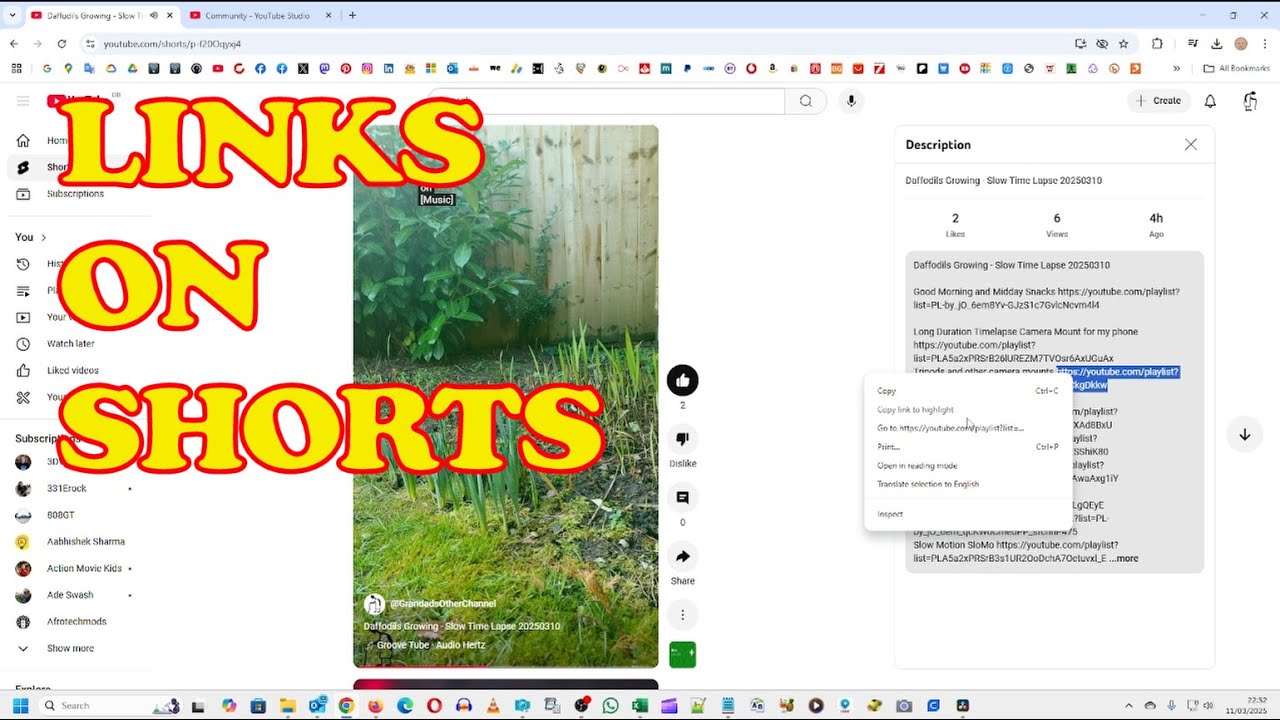Image resolution: width=1280 pixels, height=720 pixels.
Task: Open Watch later playlist
Action: (x=70, y=343)
